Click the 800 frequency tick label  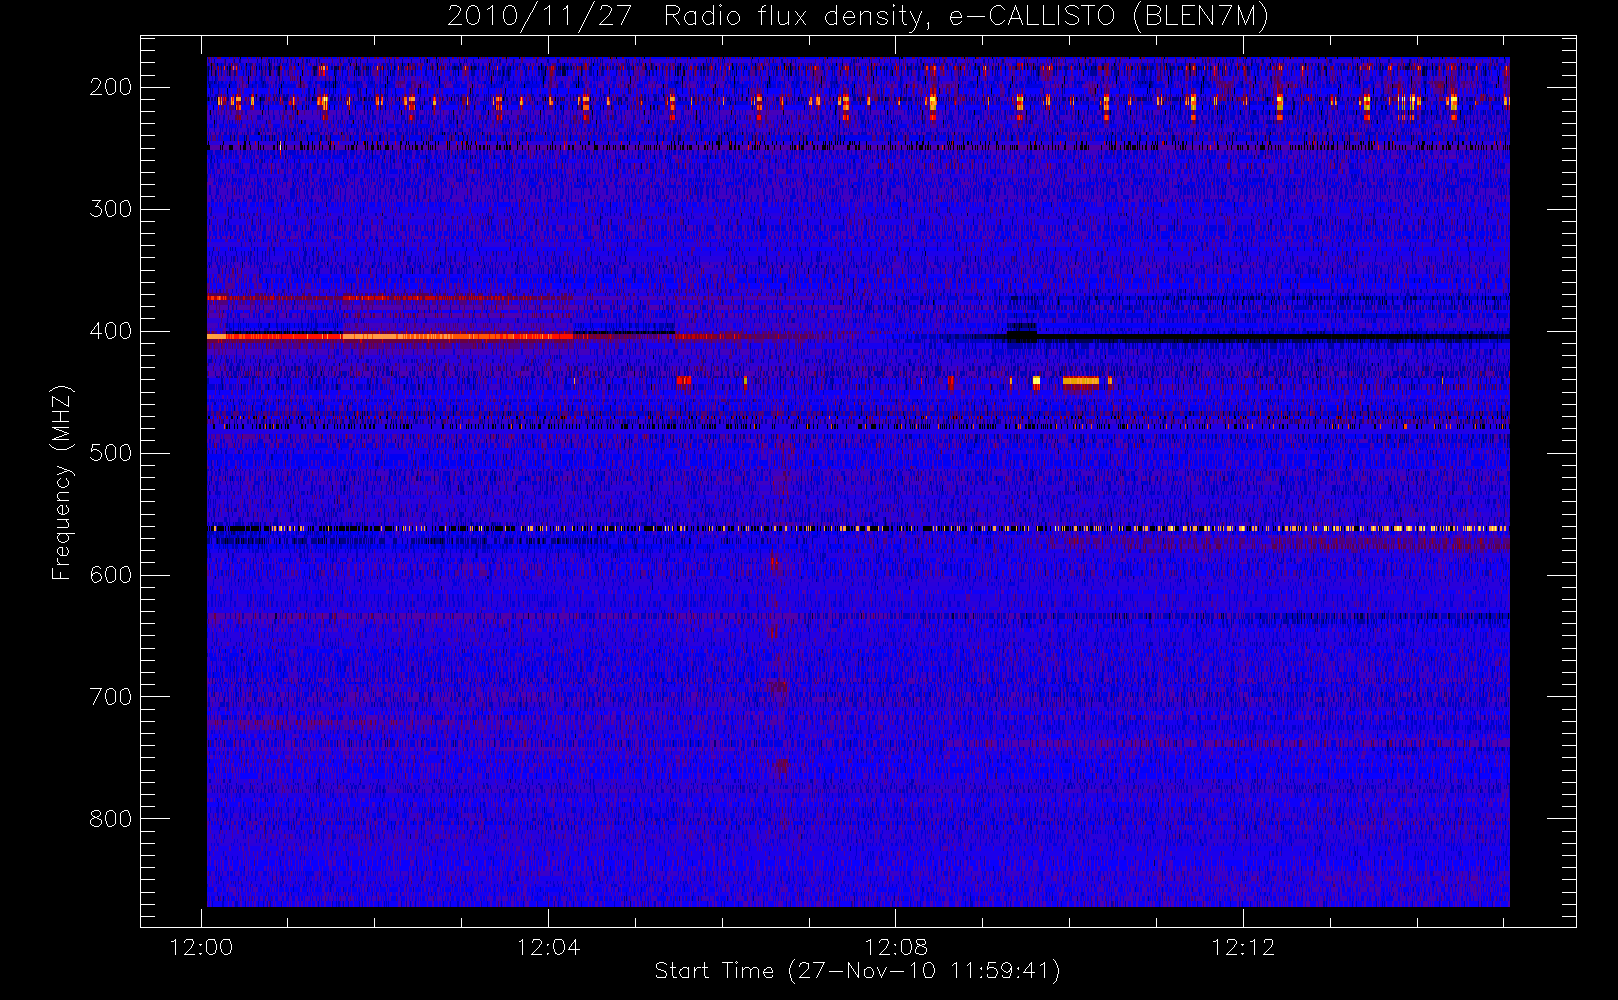click(x=111, y=819)
